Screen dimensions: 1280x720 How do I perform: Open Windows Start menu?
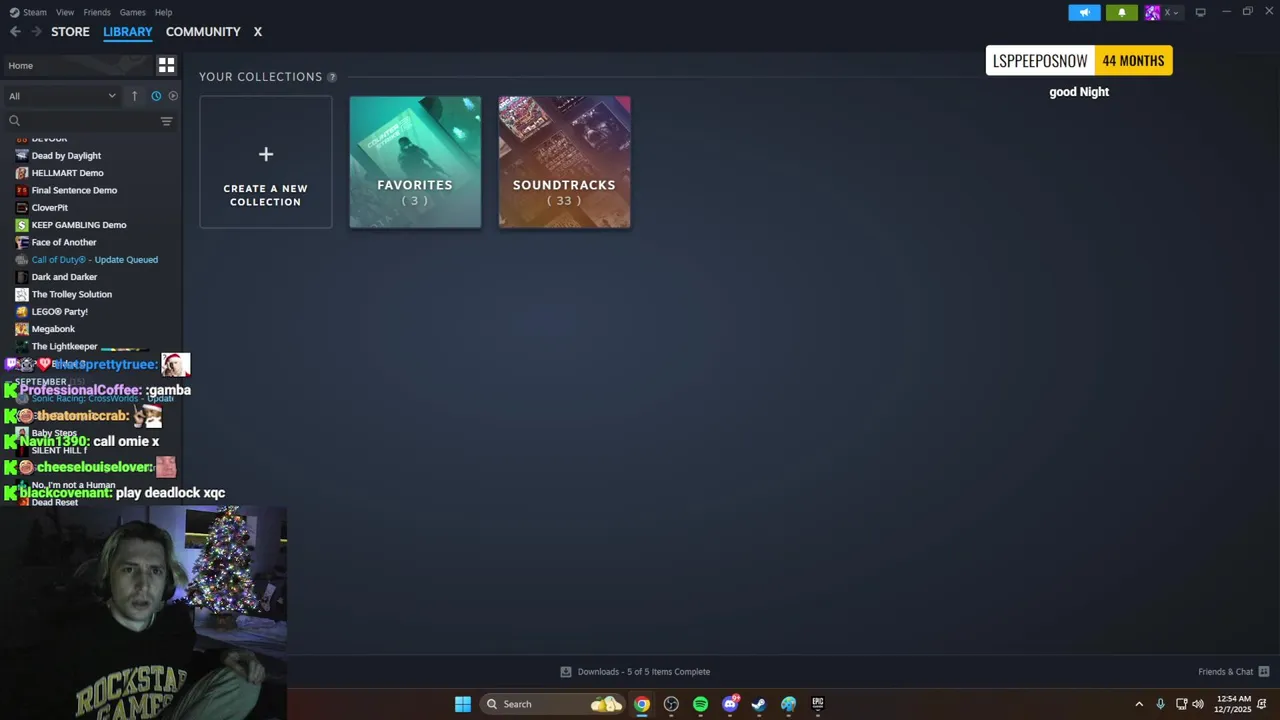click(x=463, y=704)
